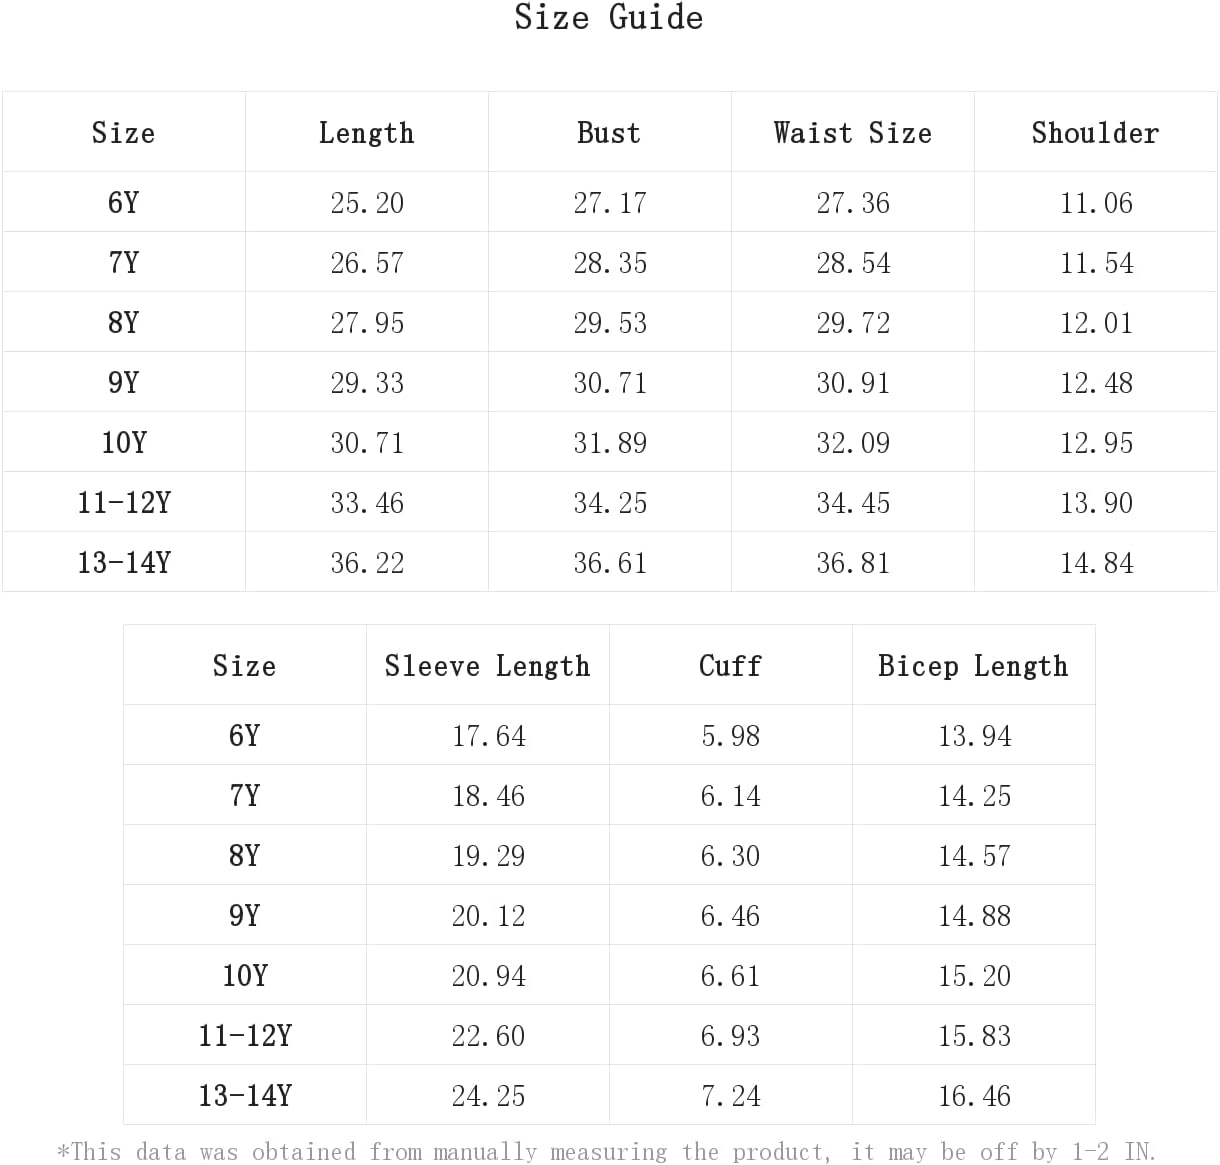Screen dimensions: 1220x1165
Task: Click the Cuff column header
Action: tap(730, 666)
